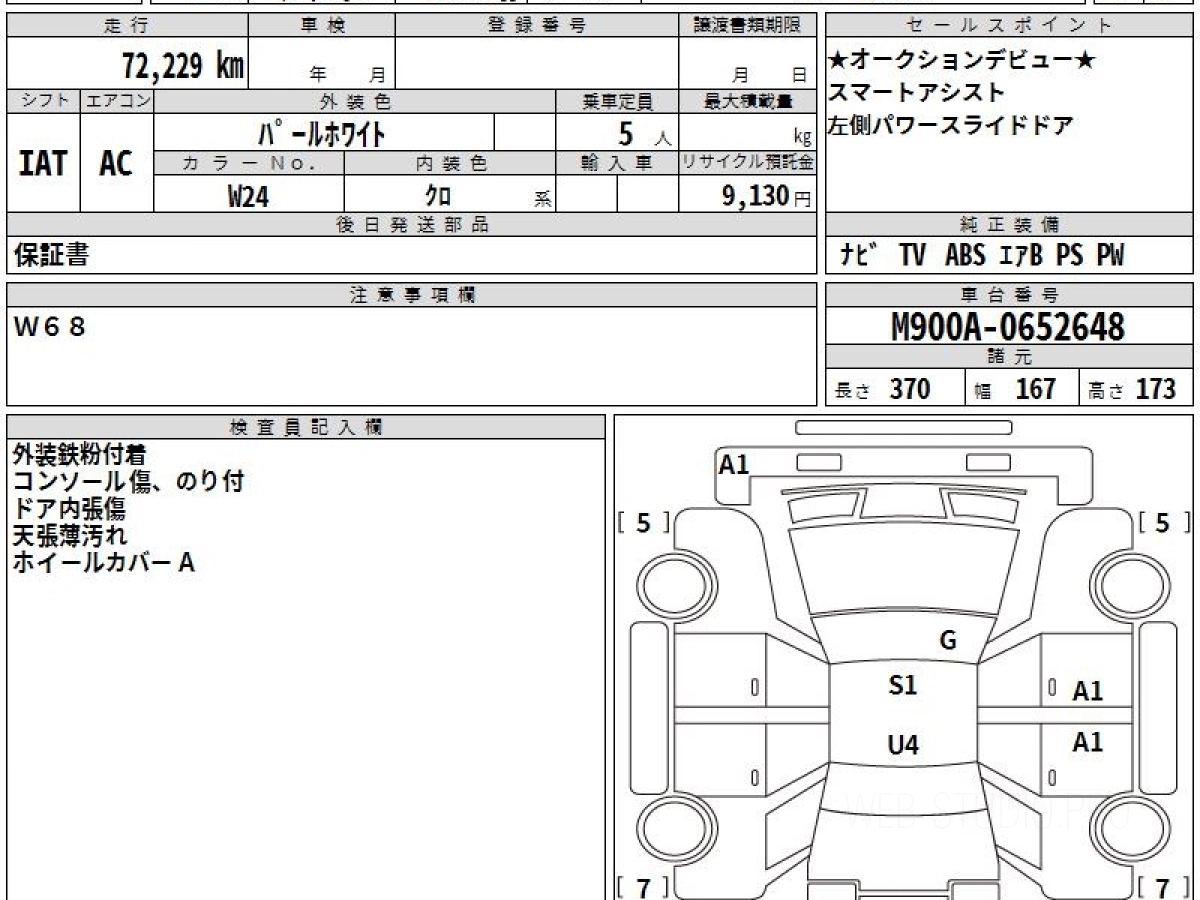Click the AC air conditioner cell
The width and height of the screenshot is (1200, 900).
116,162
